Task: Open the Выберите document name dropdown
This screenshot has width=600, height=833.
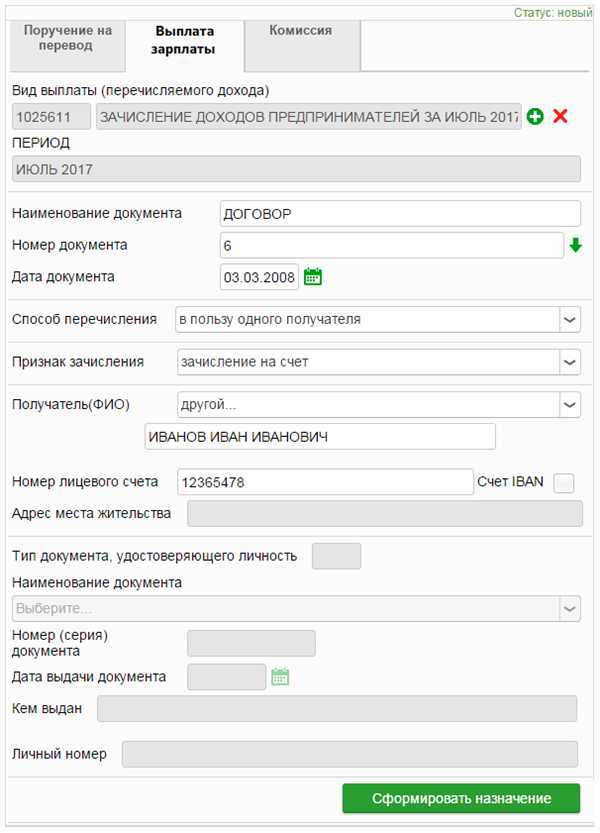Action: (296, 609)
